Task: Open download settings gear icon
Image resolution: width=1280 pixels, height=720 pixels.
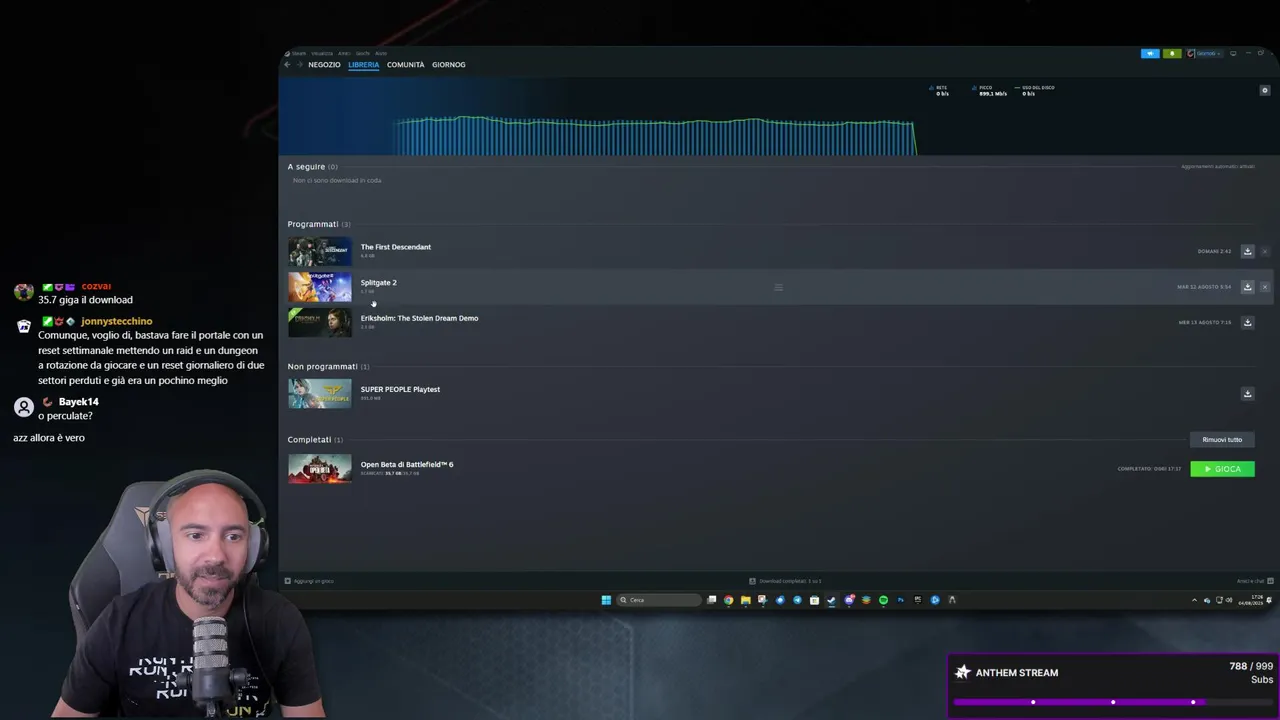Action: pyautogui.click(x=1264, y=90)
